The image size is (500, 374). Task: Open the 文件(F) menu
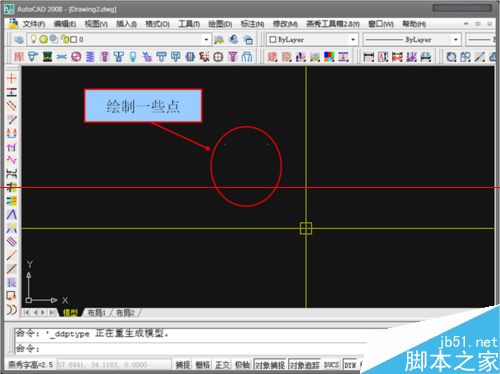pyautogui.click(x=34, y=24)
